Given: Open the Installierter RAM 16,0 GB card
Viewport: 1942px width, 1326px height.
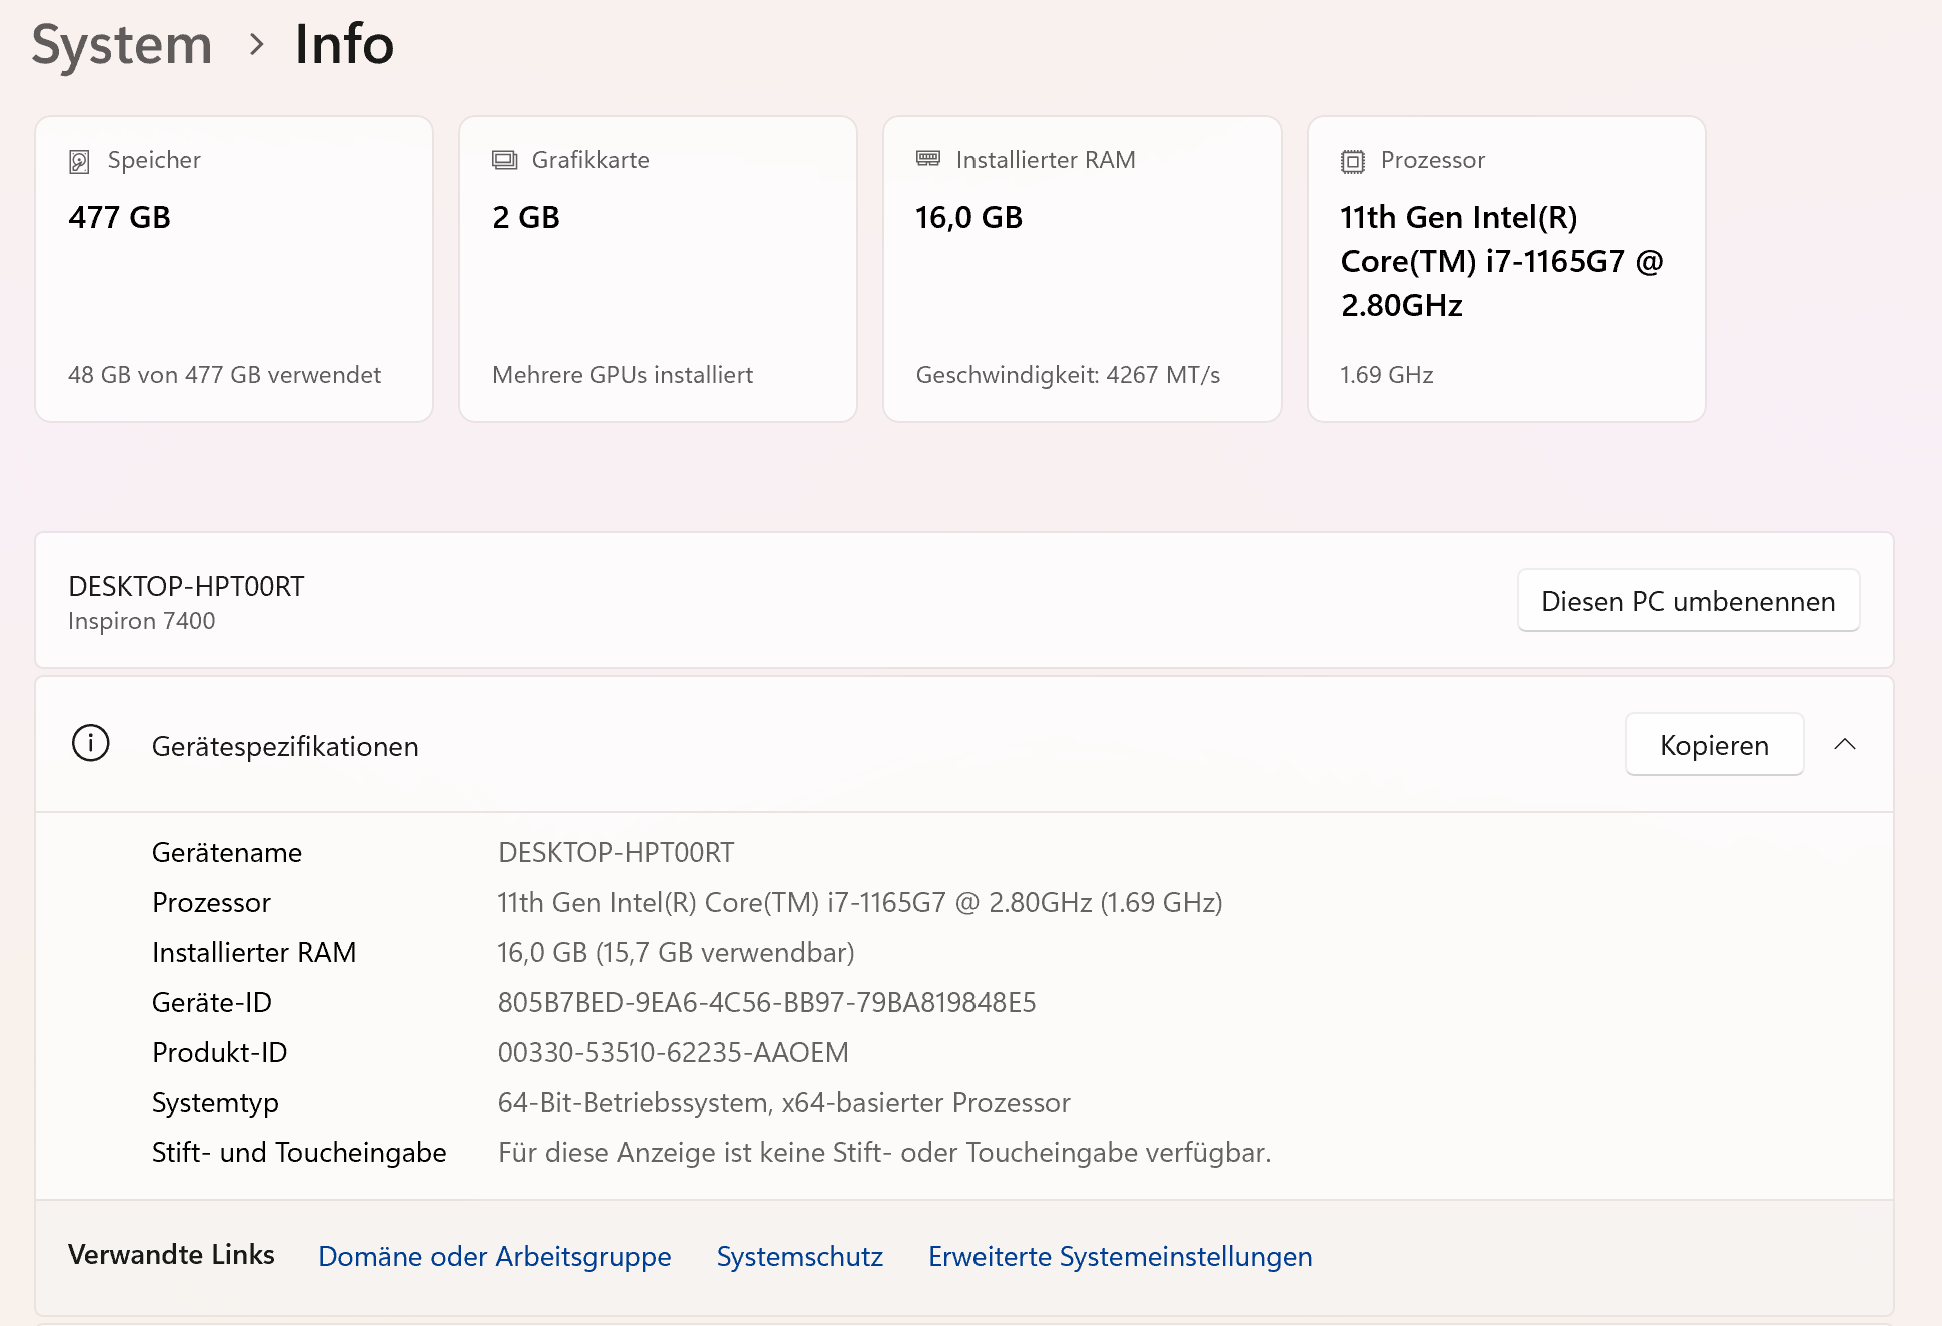Looking at the screenshot, I should tap(1082, 269).
